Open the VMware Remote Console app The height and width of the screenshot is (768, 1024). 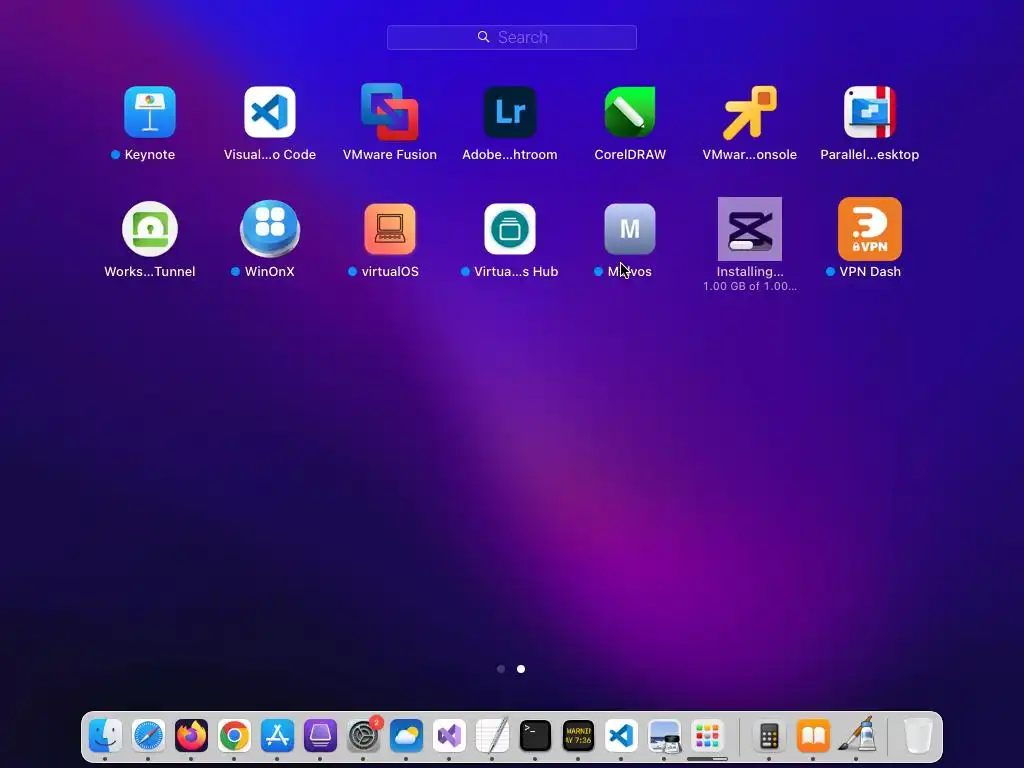pos(750,112)
